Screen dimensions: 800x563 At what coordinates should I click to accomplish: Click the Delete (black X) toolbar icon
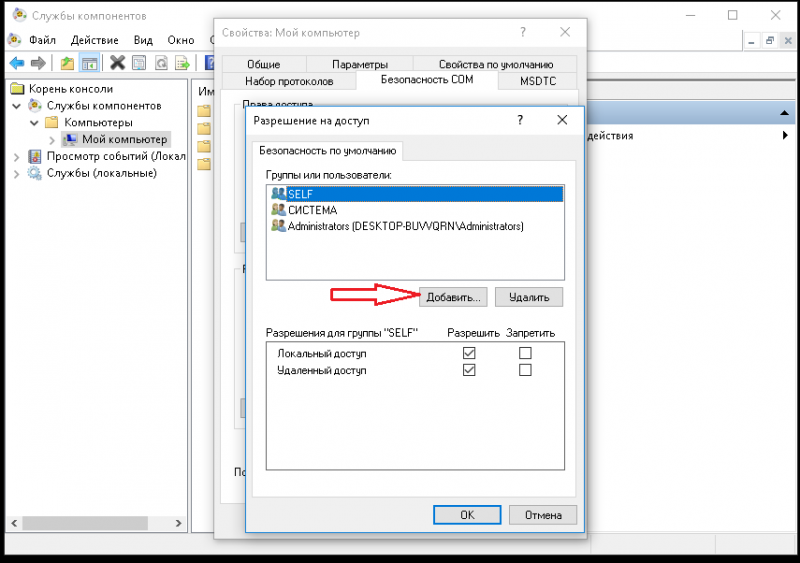tap(117, 63)
